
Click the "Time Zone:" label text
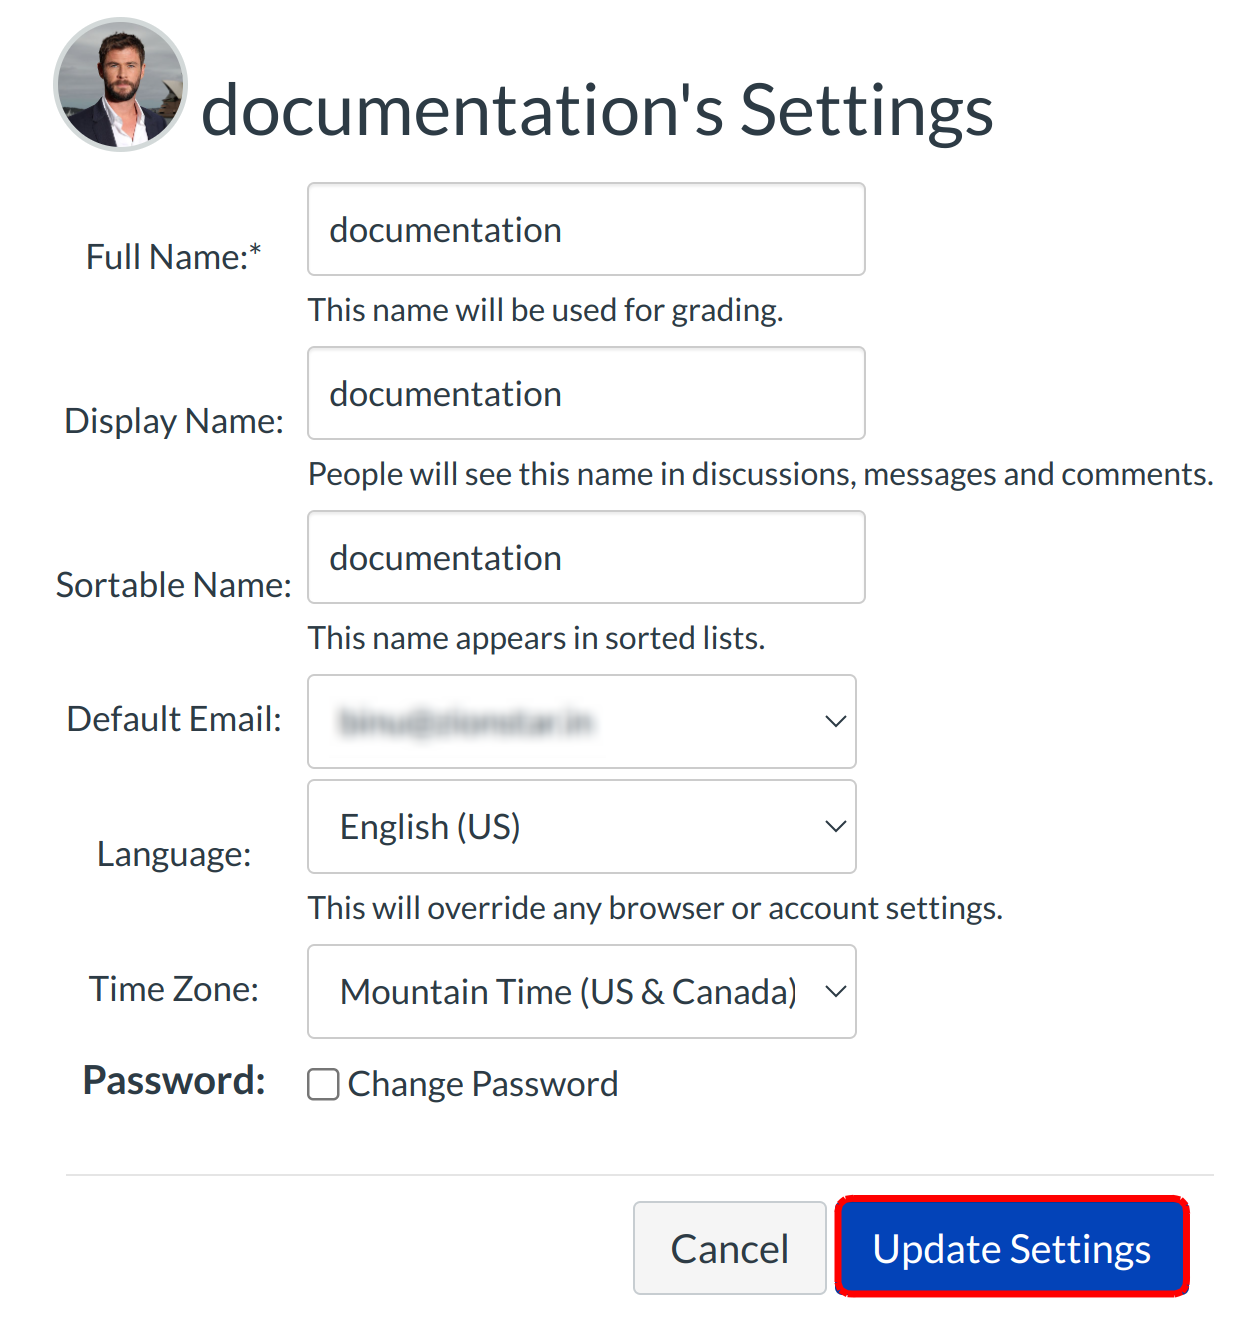click(x=174, y=989)
